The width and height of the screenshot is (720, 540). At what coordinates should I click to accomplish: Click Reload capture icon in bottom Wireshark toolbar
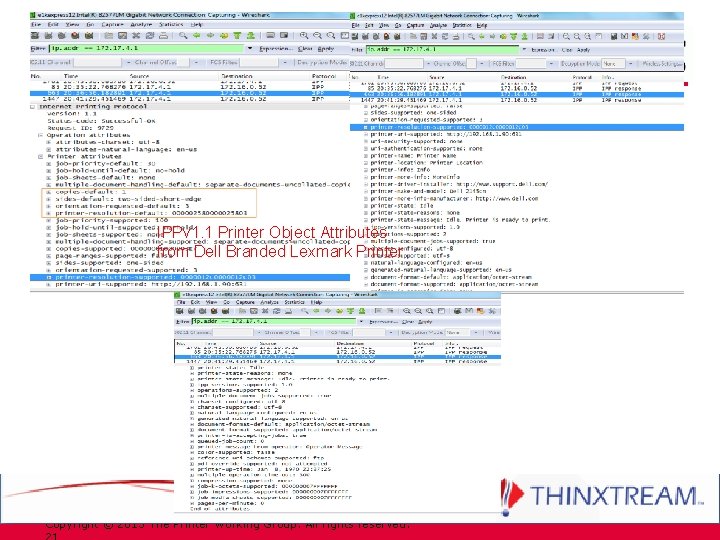276,311
